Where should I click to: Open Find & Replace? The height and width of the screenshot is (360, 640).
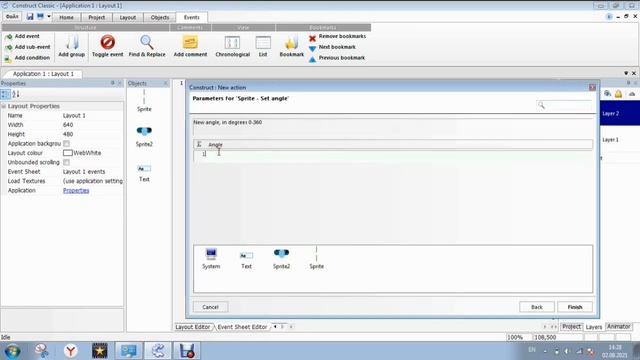click(147, 46)
